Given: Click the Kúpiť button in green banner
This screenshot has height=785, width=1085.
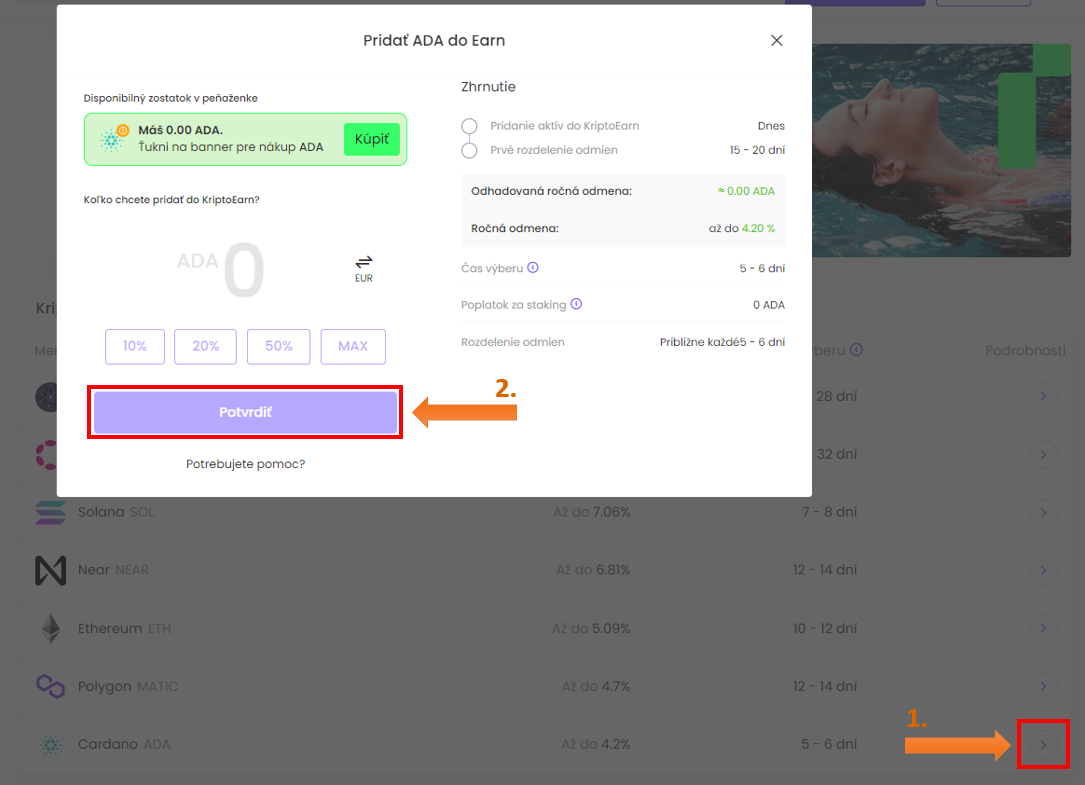Looking at the screenshot, I should 371,138.
